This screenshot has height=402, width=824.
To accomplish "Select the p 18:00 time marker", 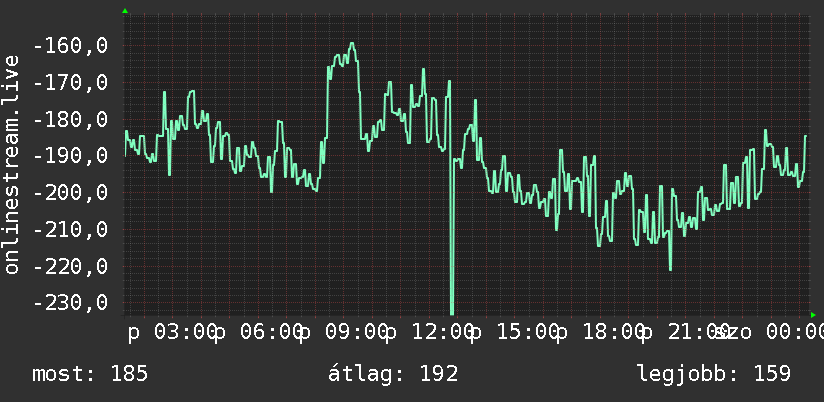I will point(600,333).
